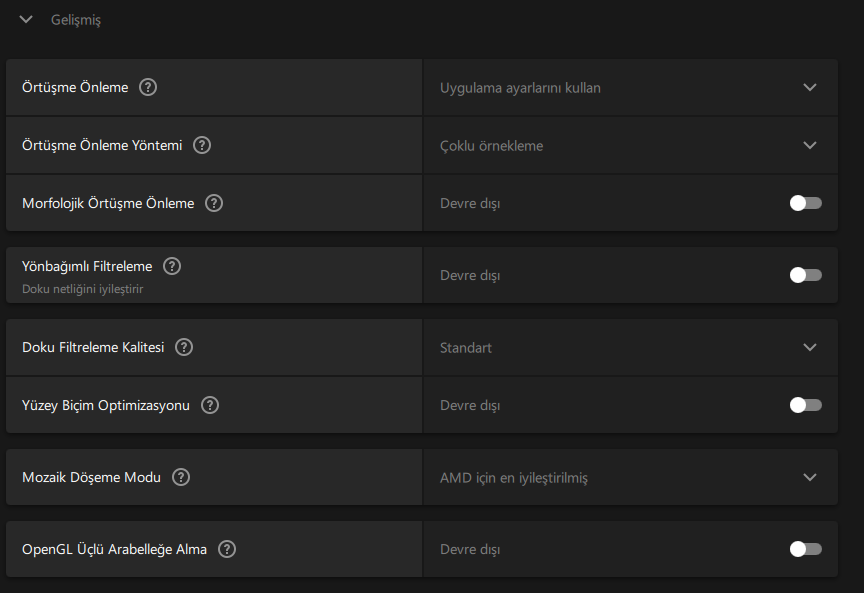Click the Örtüşme Önleme label
This screenshot has width=864, height=593.
coord(75,87)
